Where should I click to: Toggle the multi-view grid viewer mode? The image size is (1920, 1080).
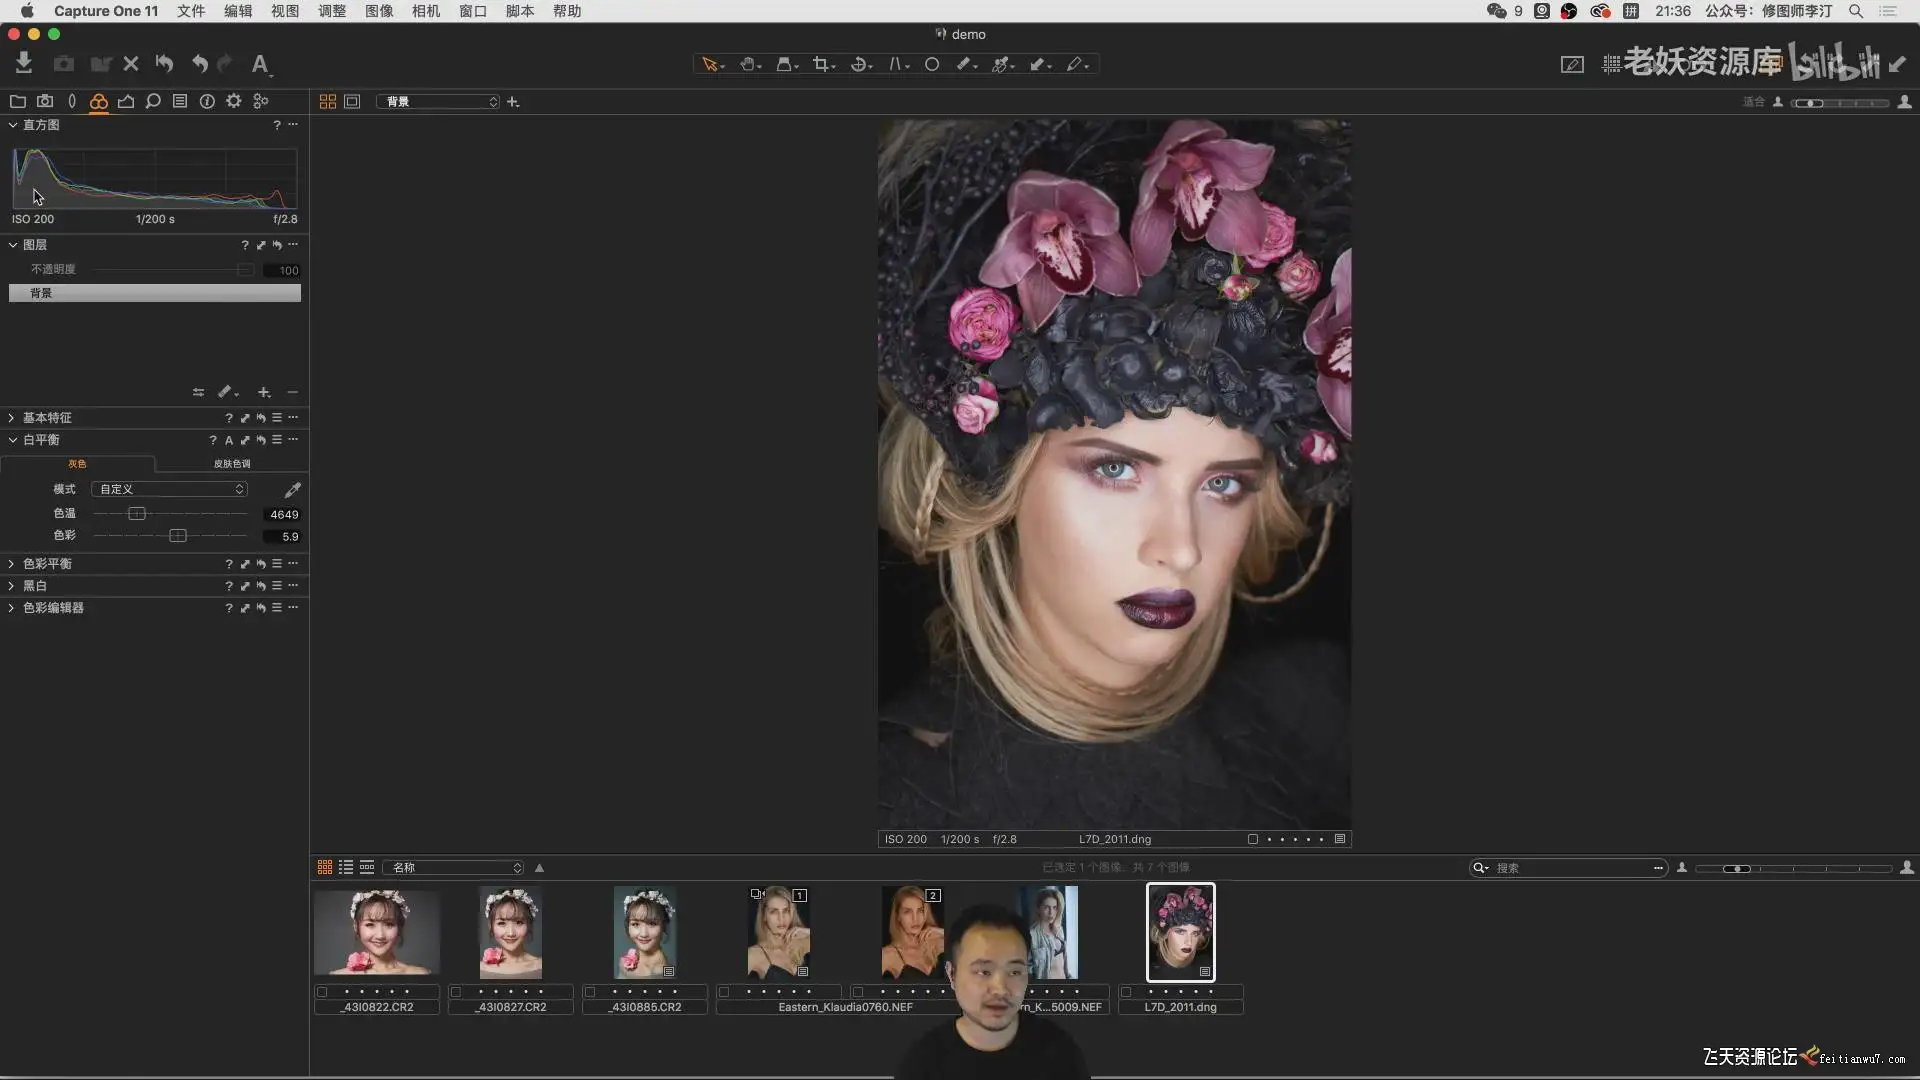pos(327,101)
